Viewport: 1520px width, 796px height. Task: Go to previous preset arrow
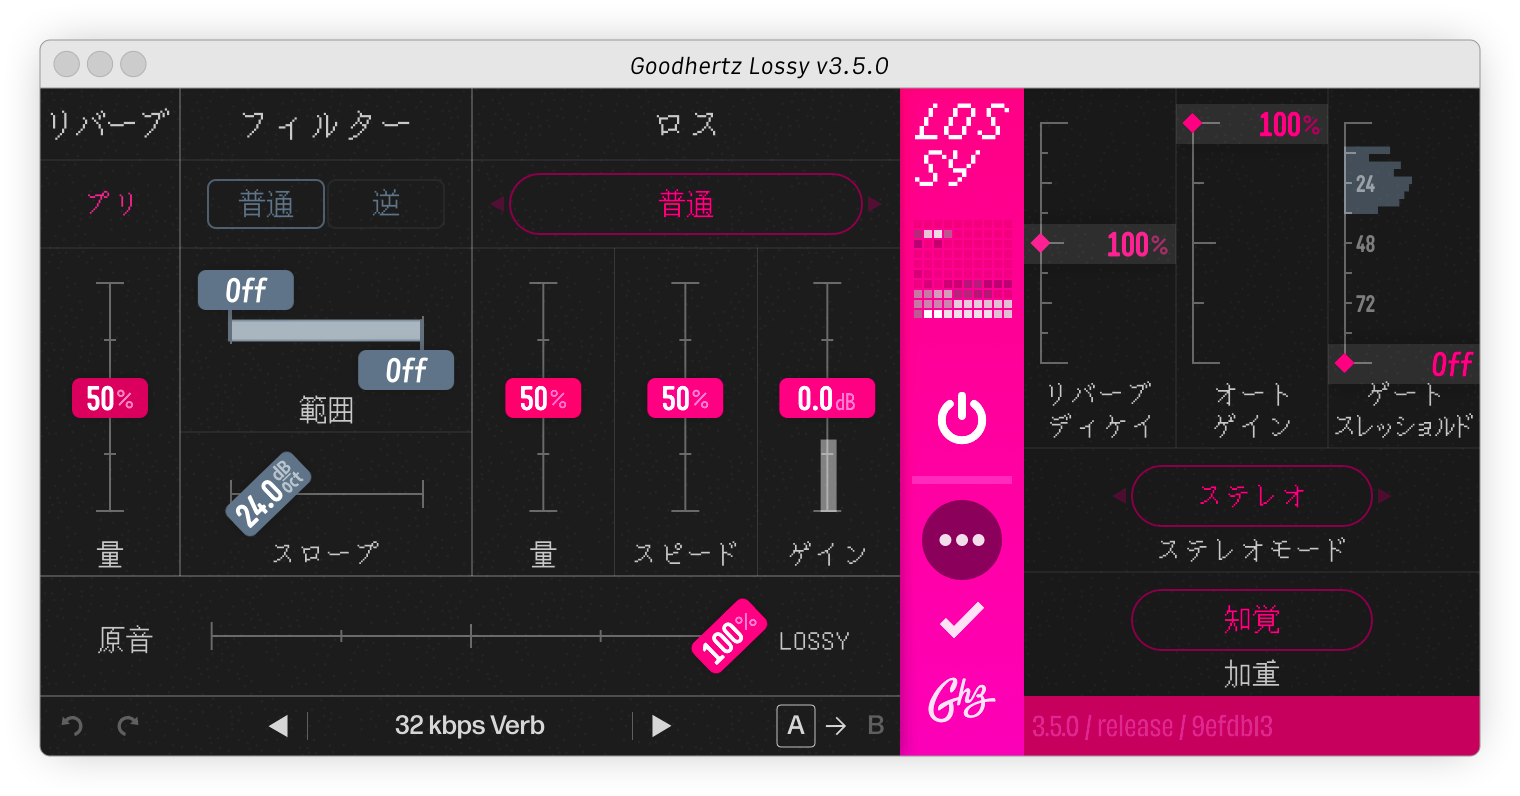279,726
